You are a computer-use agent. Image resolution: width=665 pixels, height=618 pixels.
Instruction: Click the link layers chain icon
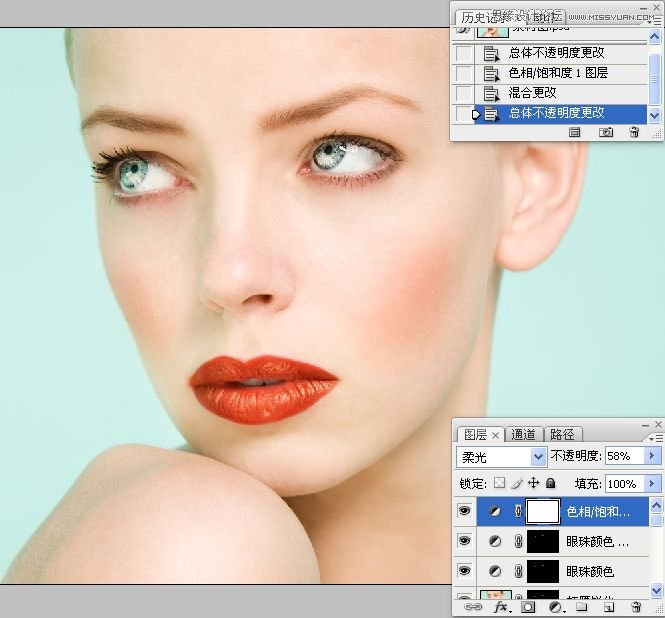(472, 607)
